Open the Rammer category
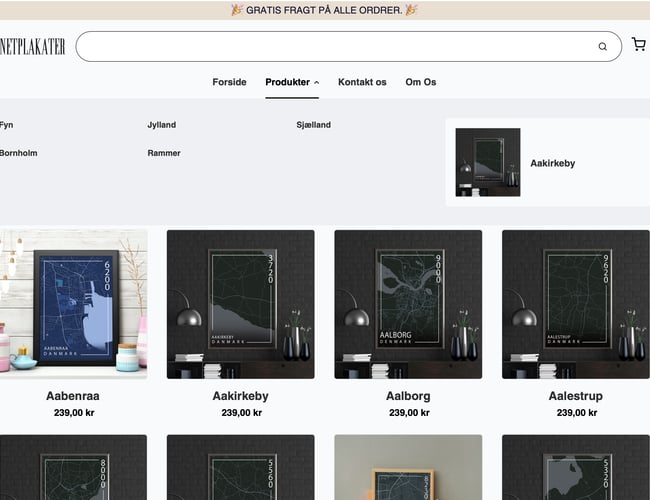Screen dimensions: 650x500 click(x=164, y=153)
